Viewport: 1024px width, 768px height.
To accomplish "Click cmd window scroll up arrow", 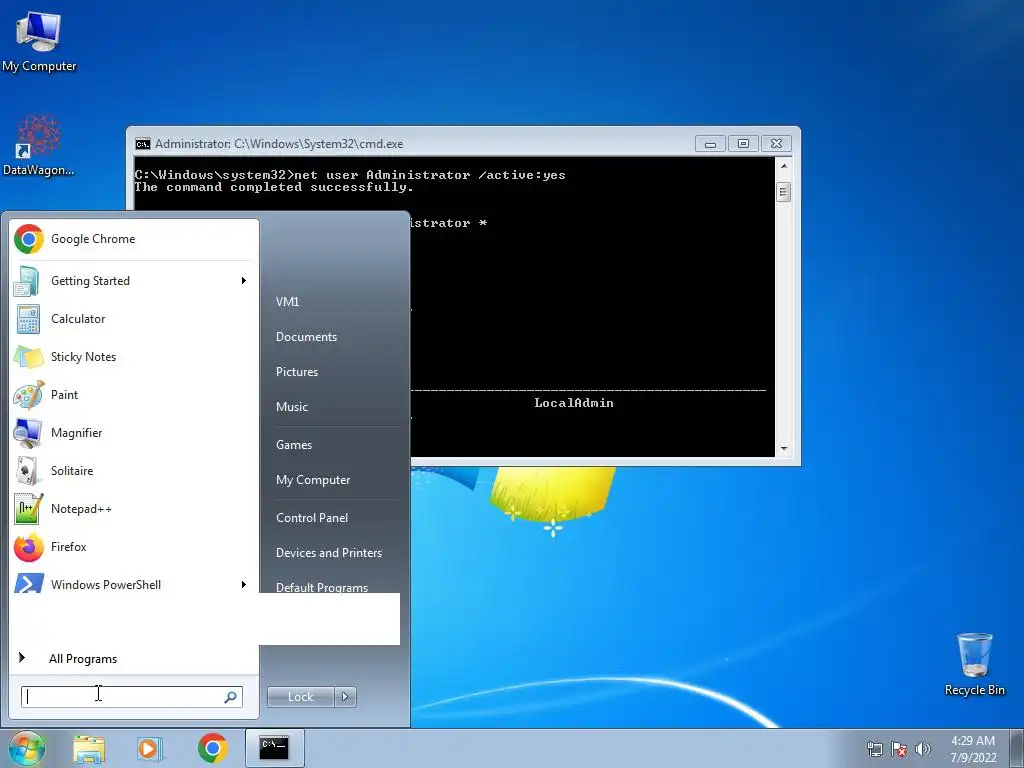I will click(x=784, y=166).
